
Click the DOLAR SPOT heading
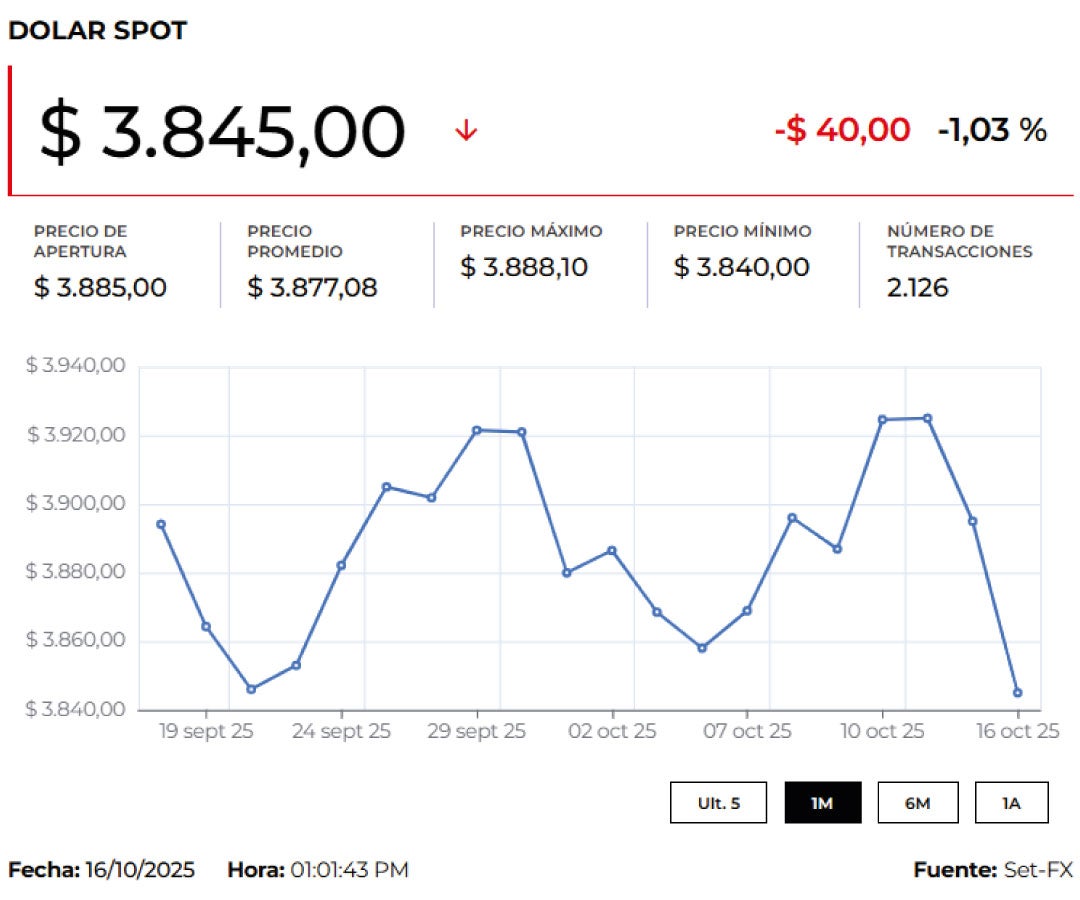(97, 31)
